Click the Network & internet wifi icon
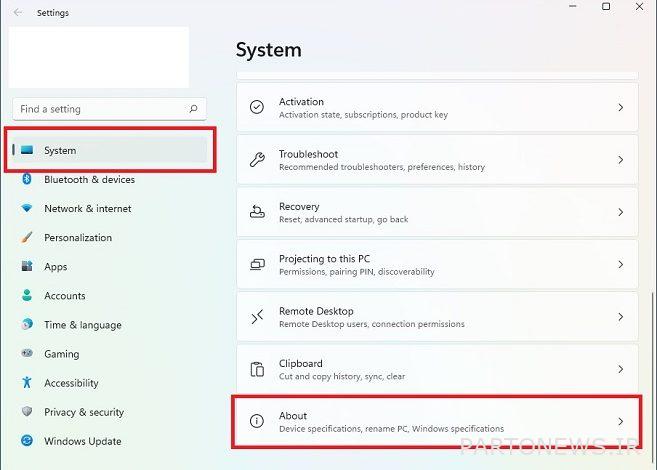The height and width of the screenshot is (470, 657). coord(27,208)
